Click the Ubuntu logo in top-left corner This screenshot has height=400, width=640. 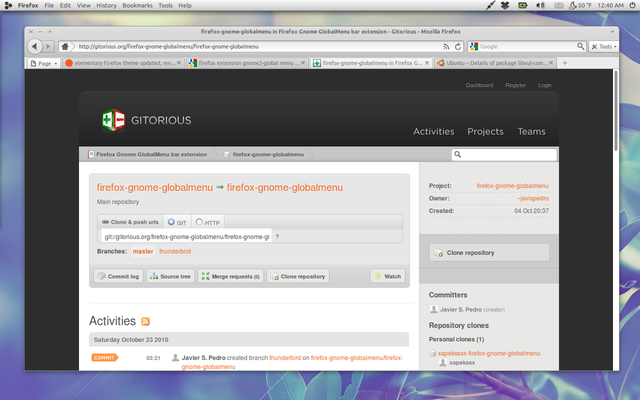pos(8,5)
